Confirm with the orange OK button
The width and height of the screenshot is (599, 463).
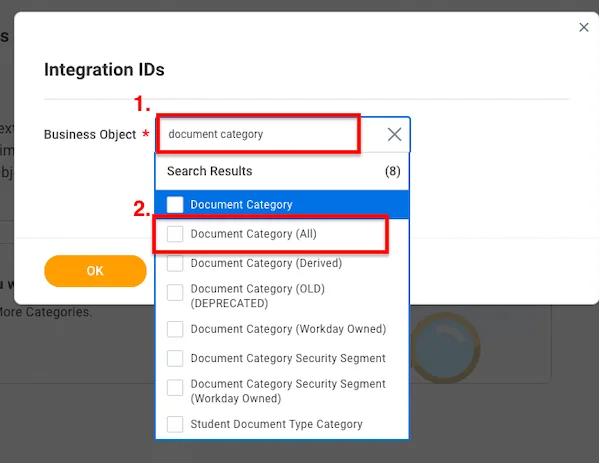pyautogui.click(x=95, y=271)
